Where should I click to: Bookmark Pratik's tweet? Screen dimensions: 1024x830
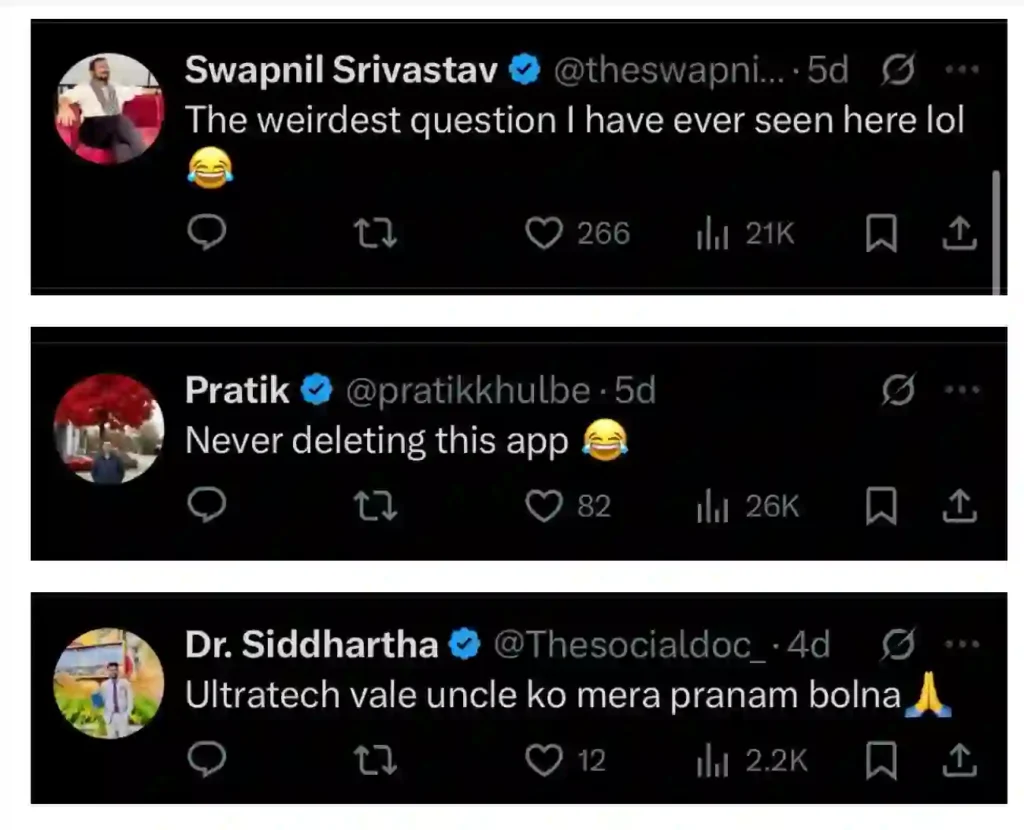pos(881,506)
